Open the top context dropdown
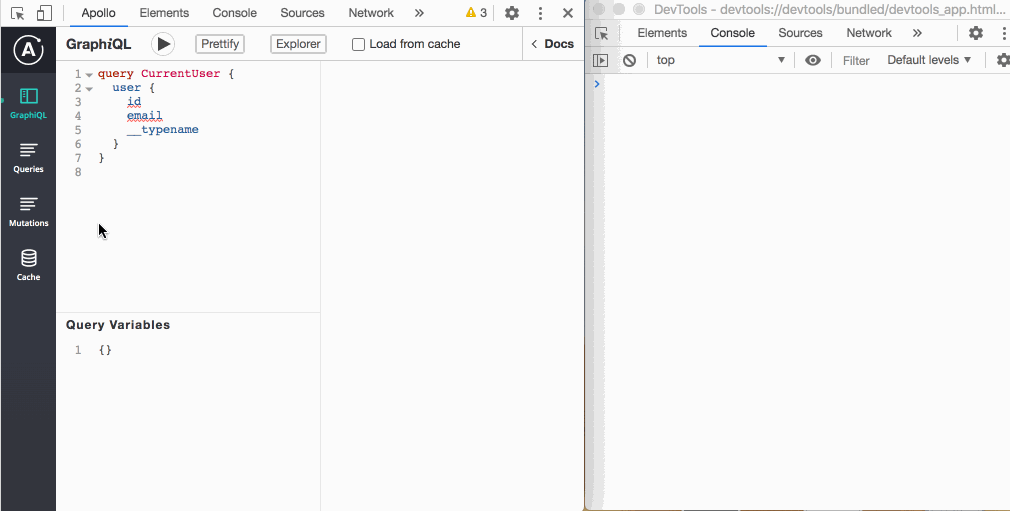The height and width of the screenshot is (511, 1010). 721,60
